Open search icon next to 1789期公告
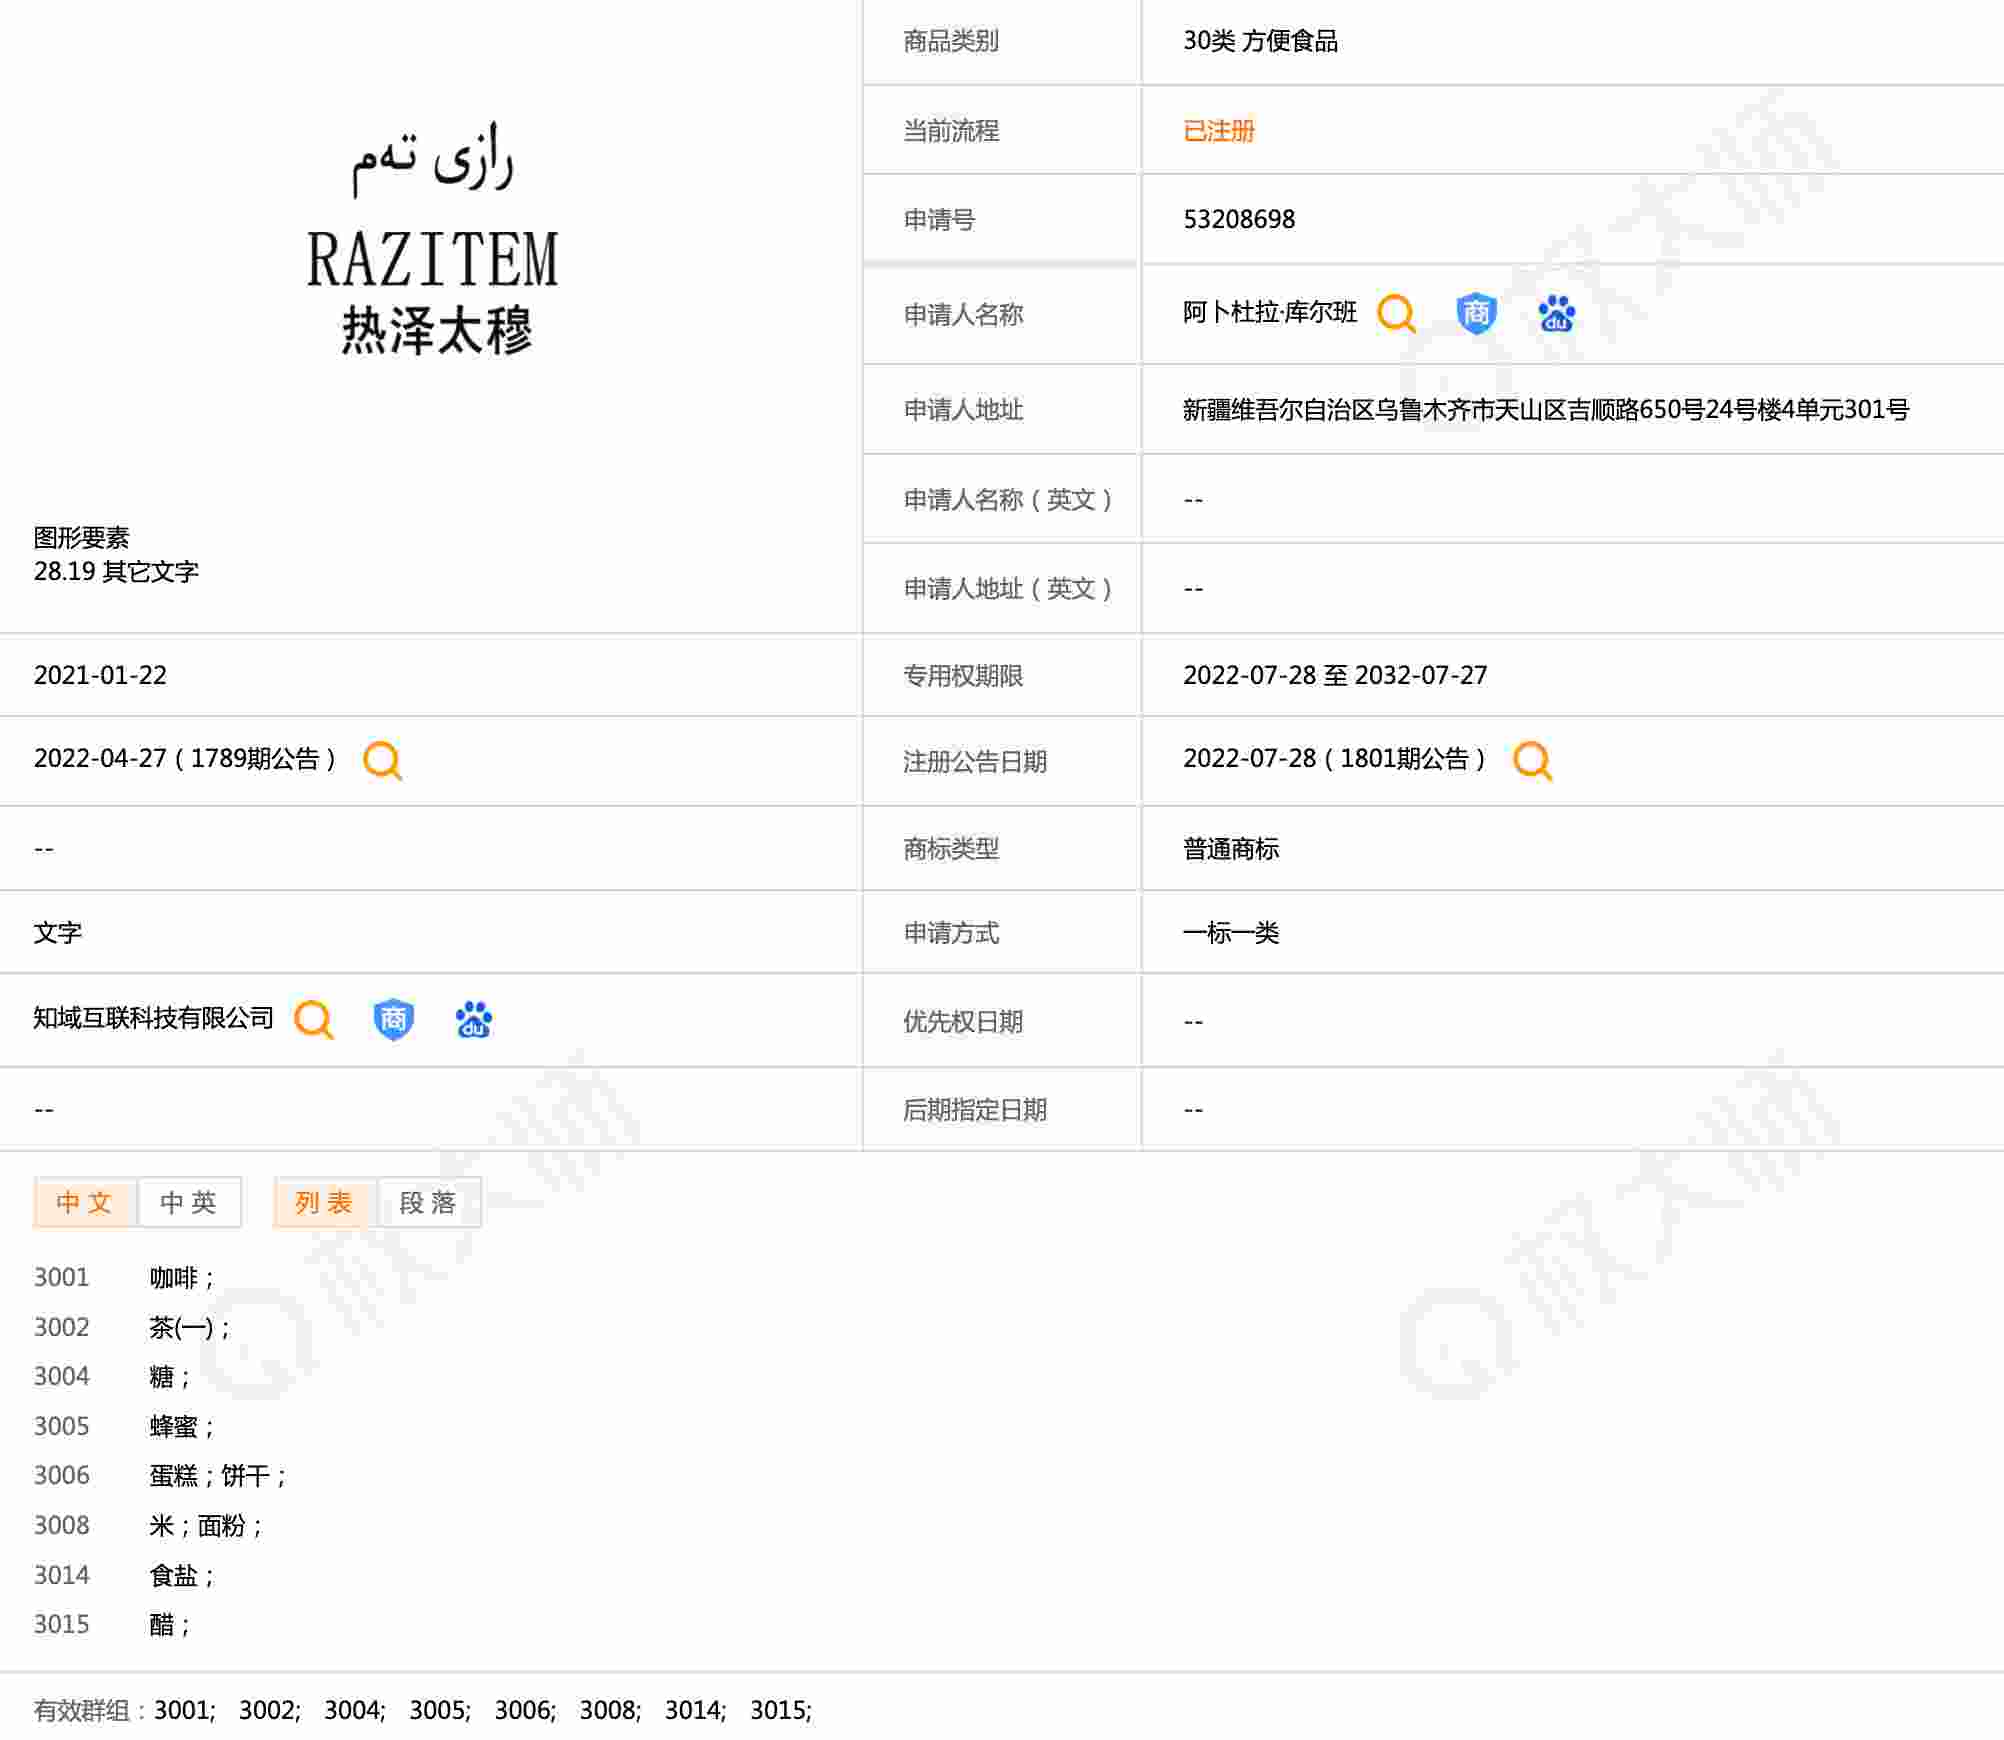 [382, 760]
